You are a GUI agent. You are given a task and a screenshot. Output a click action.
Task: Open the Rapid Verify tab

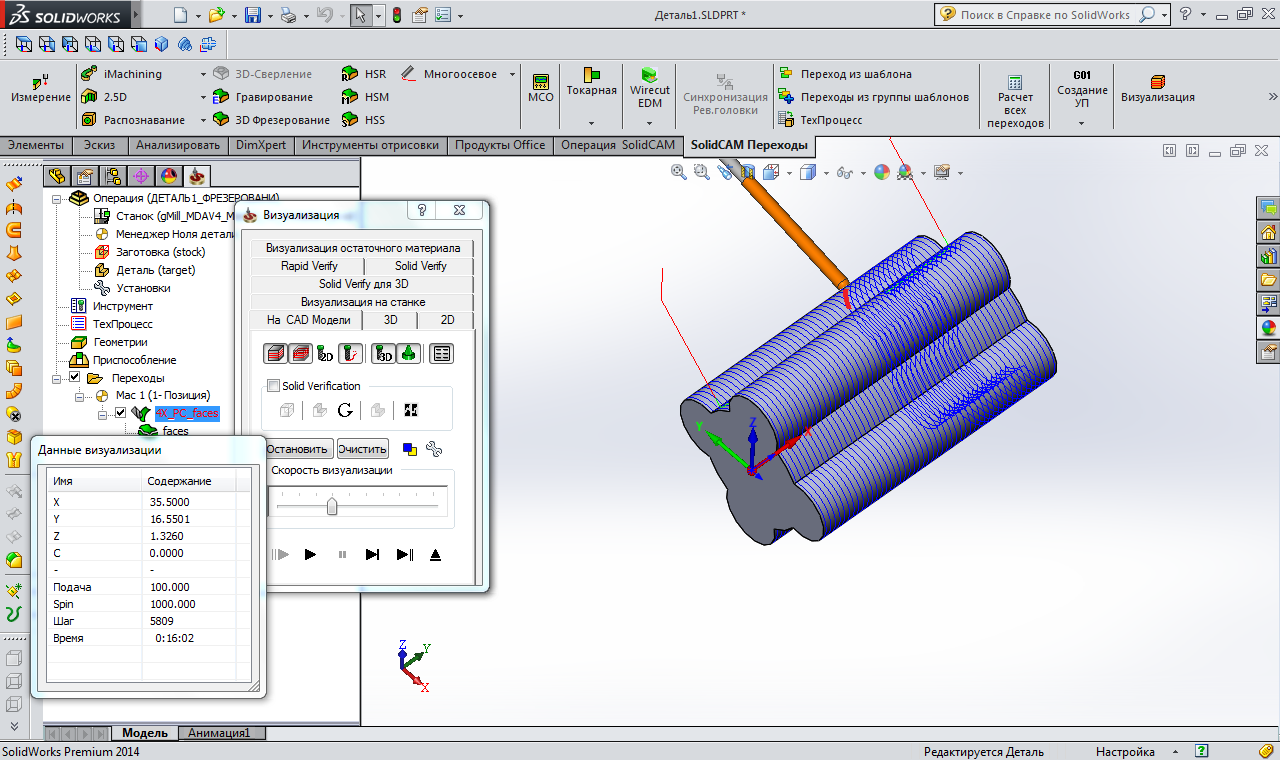pyautogui.click(x=309, y=266)
